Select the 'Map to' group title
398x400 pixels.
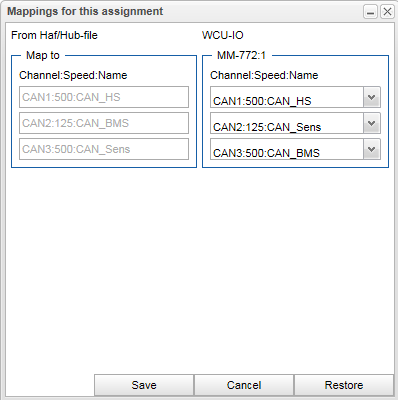[43, 55]
